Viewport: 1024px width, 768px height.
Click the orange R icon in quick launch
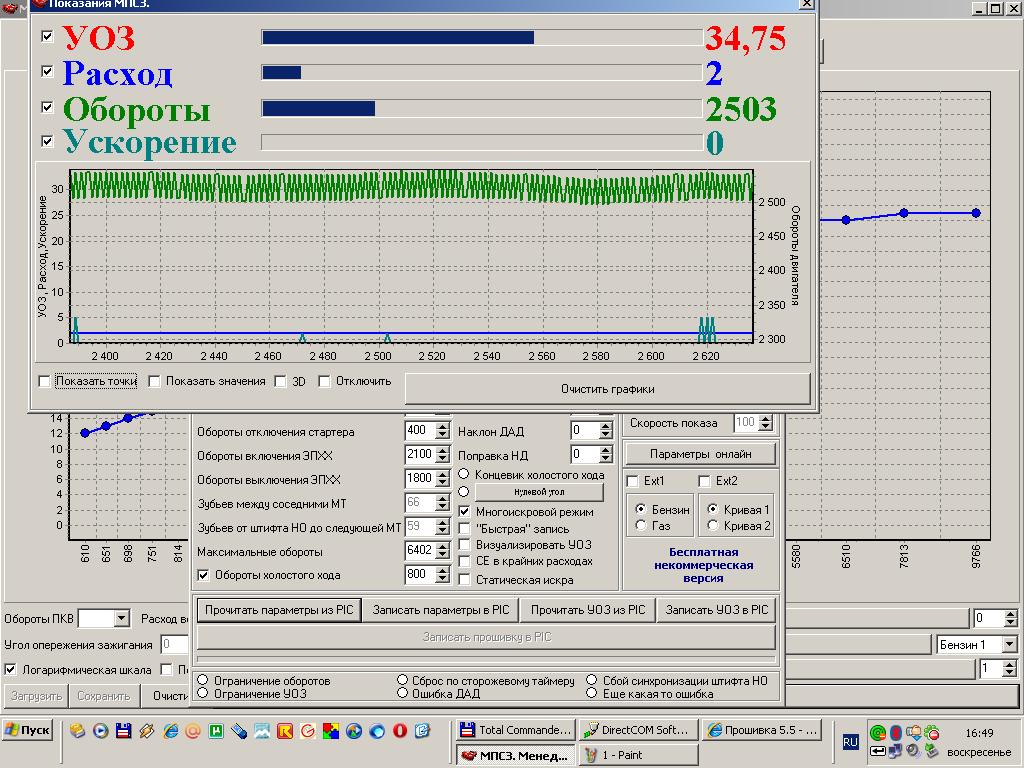(285, 731)
